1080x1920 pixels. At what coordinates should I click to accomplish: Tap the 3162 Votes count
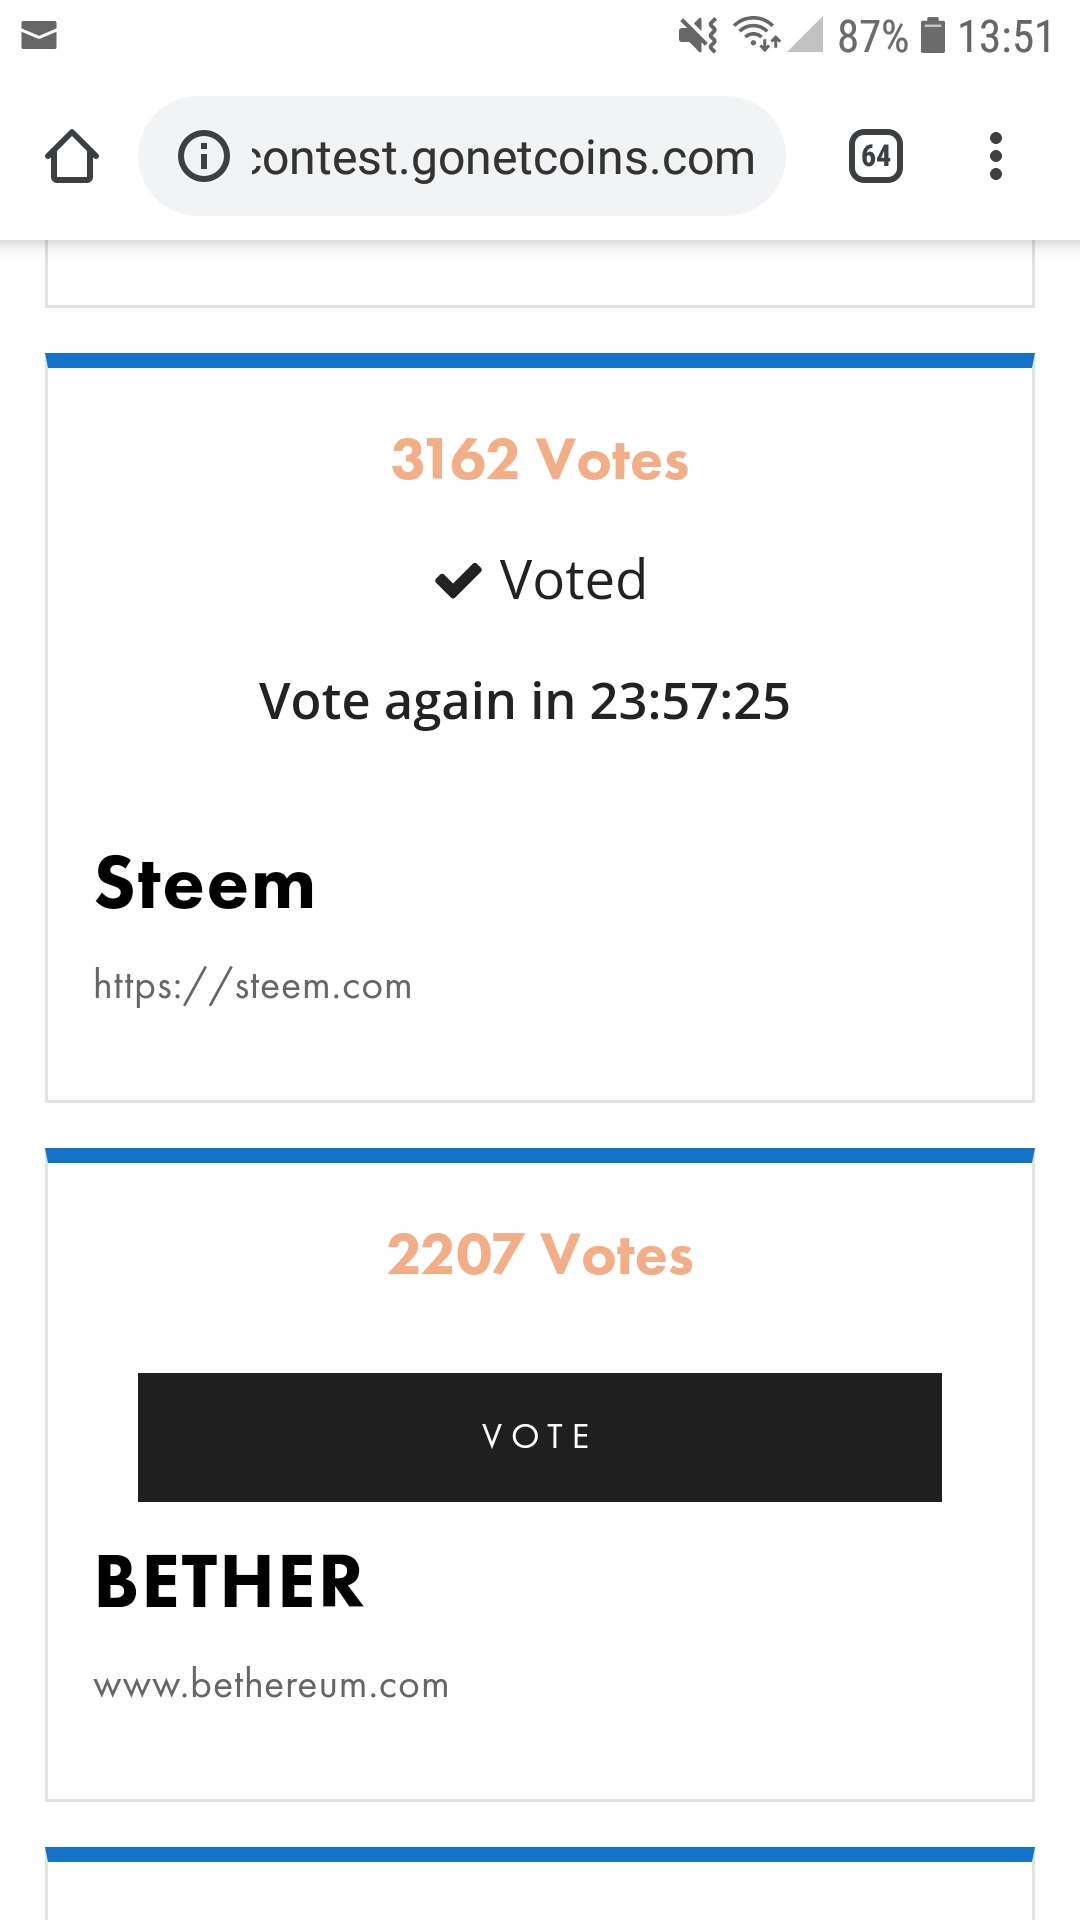(539, 460)
